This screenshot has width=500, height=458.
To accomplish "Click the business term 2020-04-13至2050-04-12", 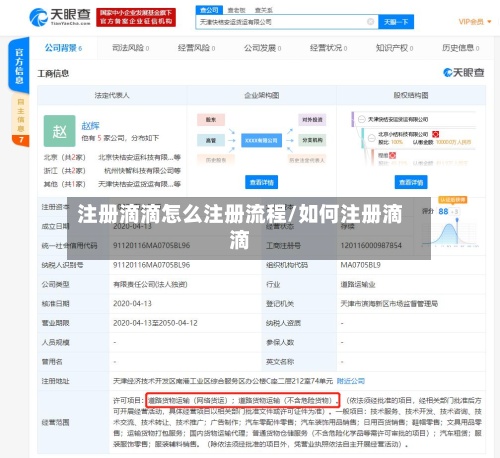I will [155, 323].
